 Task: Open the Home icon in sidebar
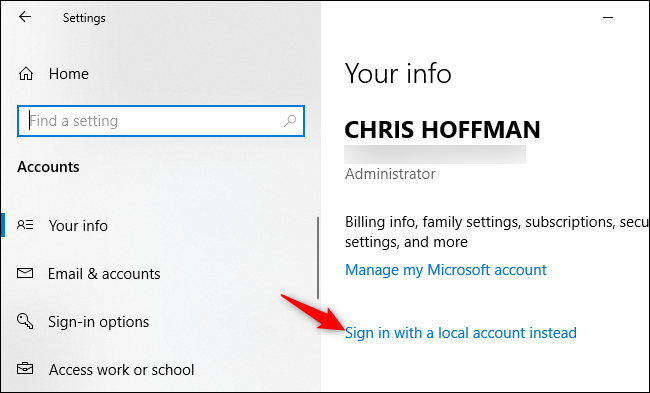coord(26,74)
